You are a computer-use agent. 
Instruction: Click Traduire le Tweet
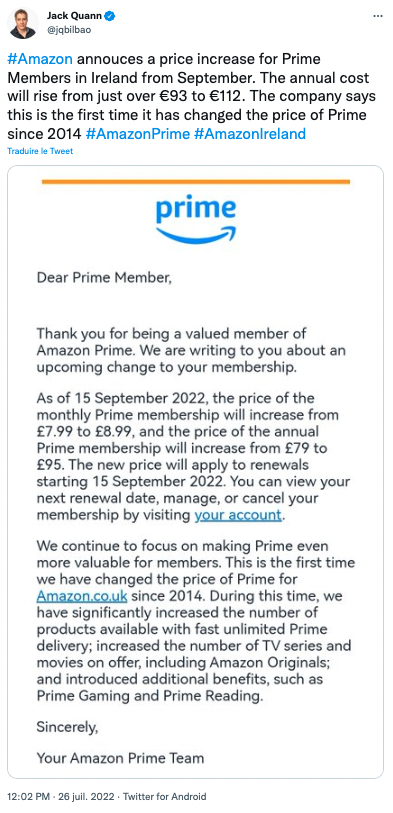pos(40,151)
